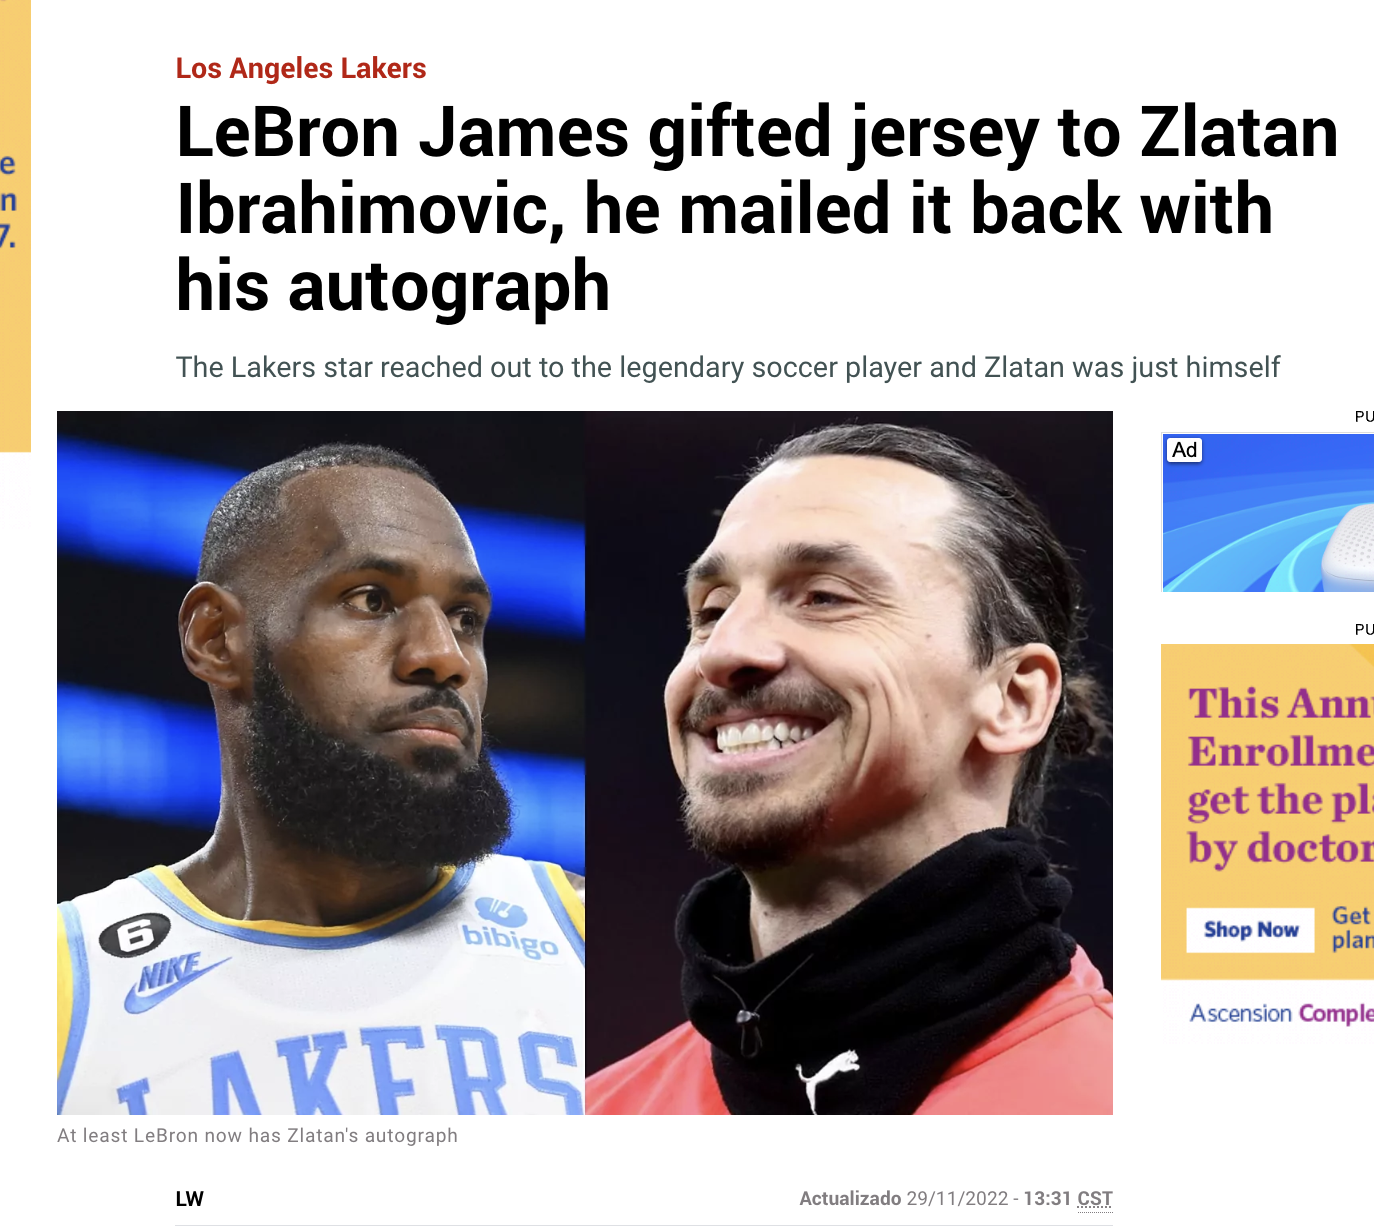Click the photo caption about Zlatan's autograph
This screenshot has width=1374, height=1232.
point(257,1136)
